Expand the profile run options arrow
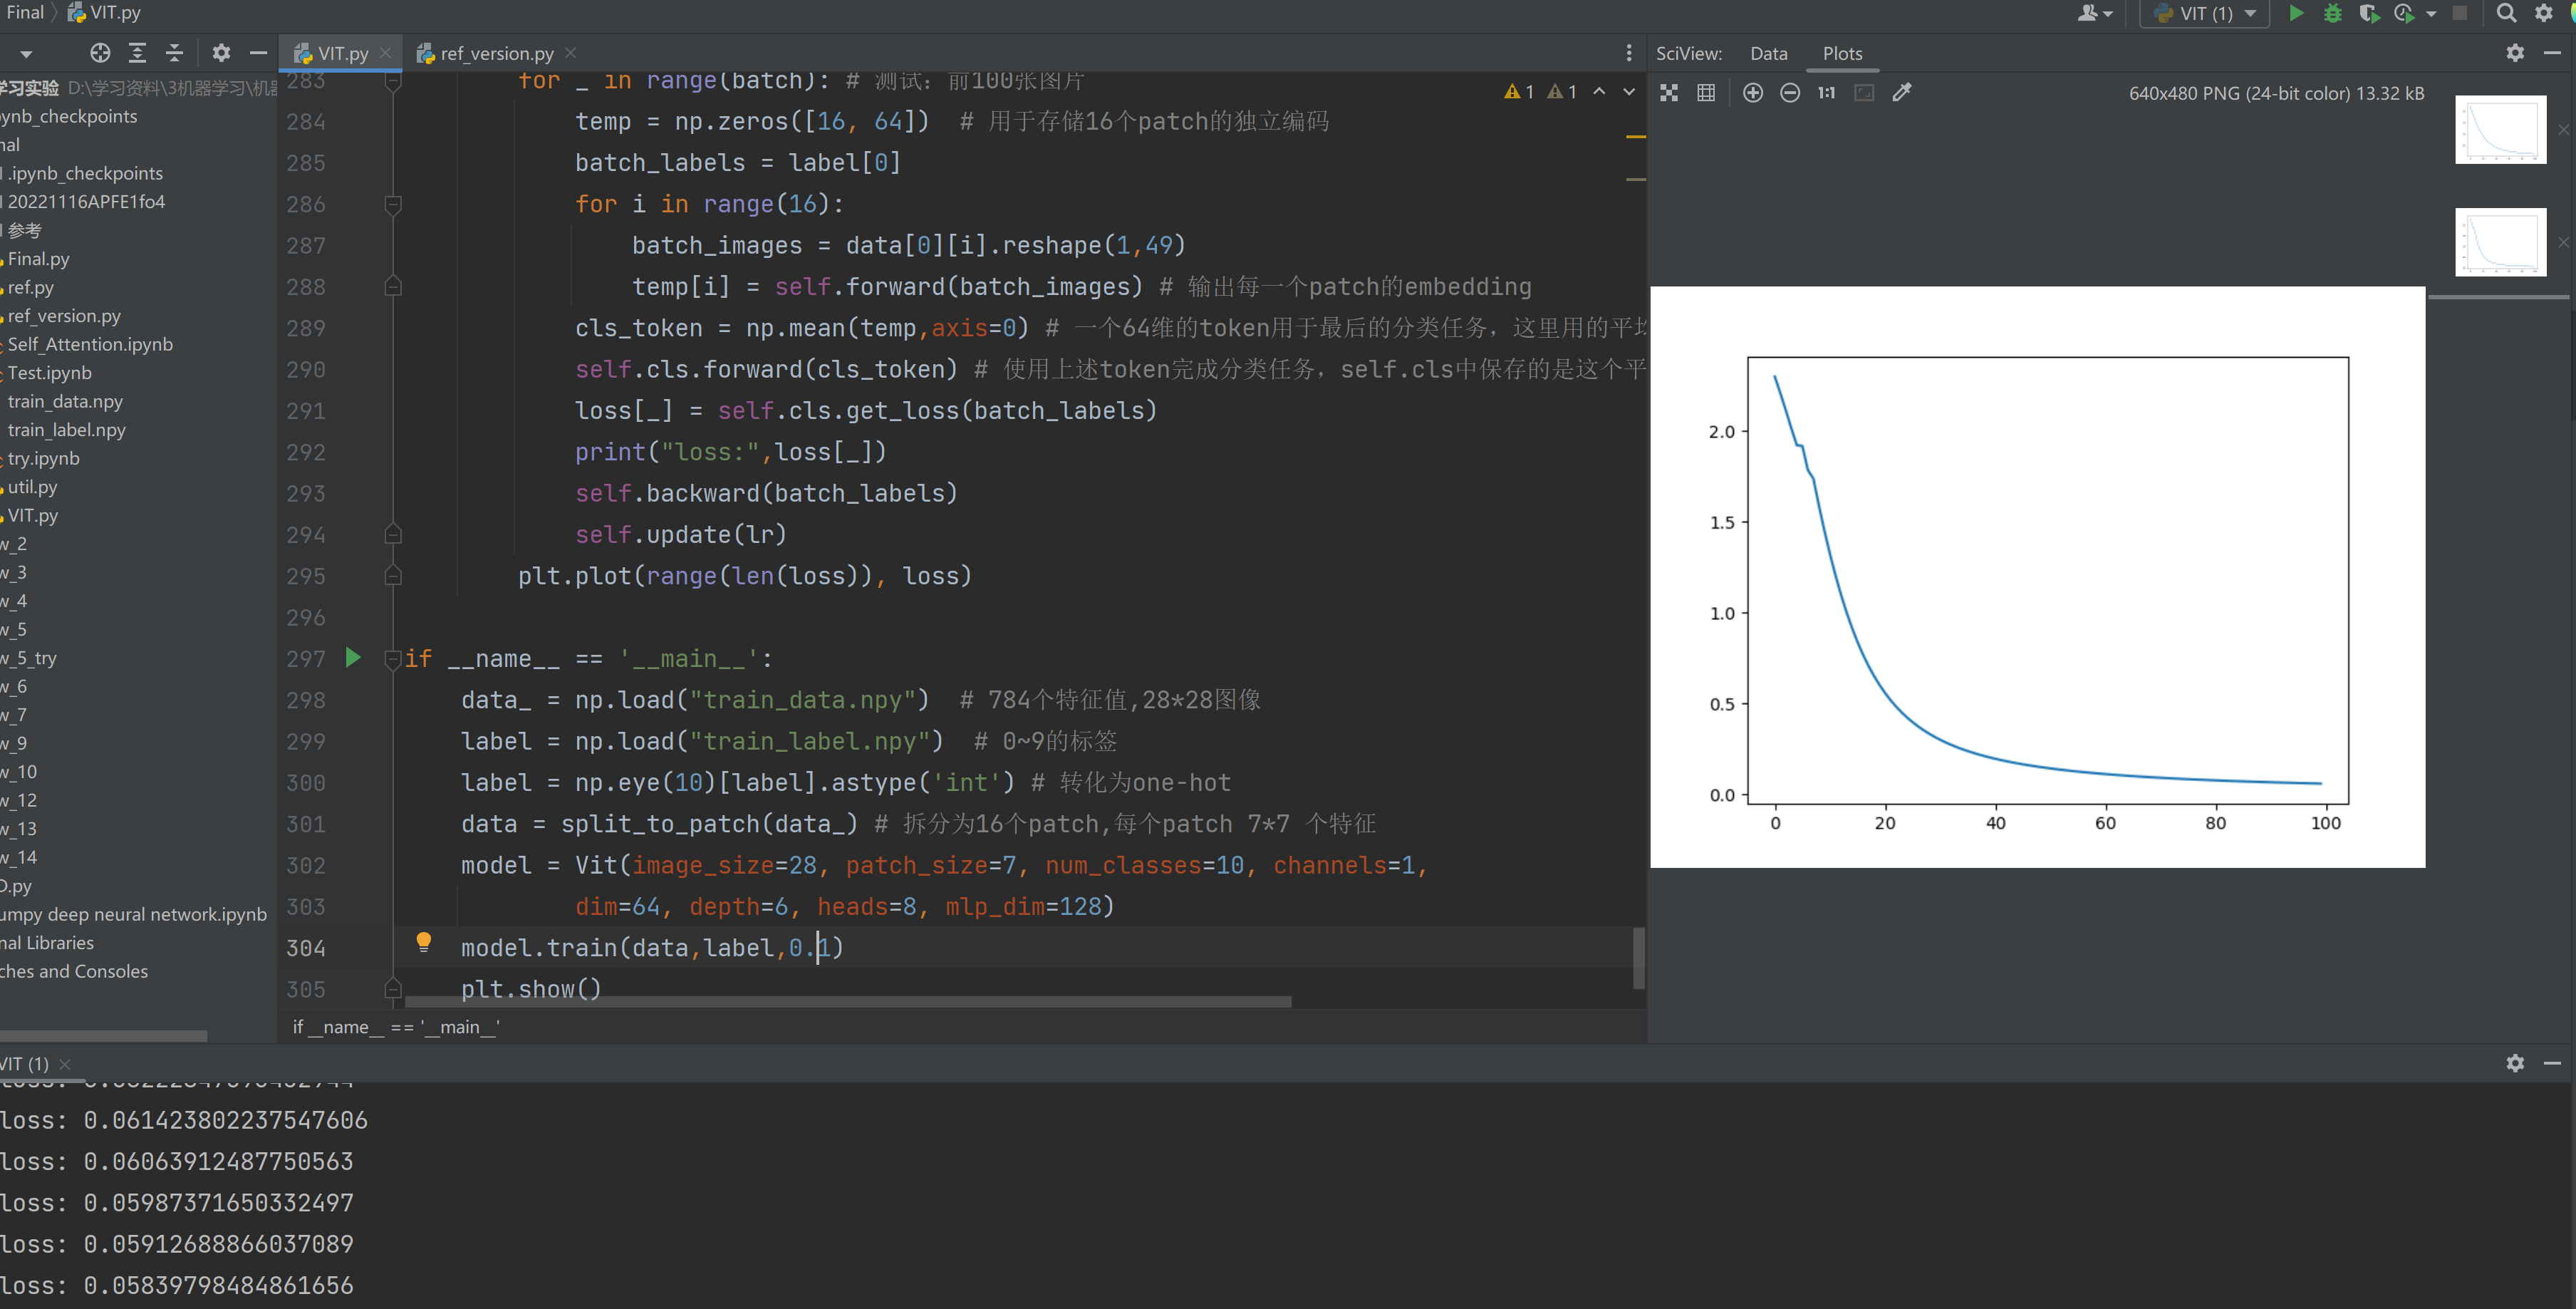 tap(2431, 14)
